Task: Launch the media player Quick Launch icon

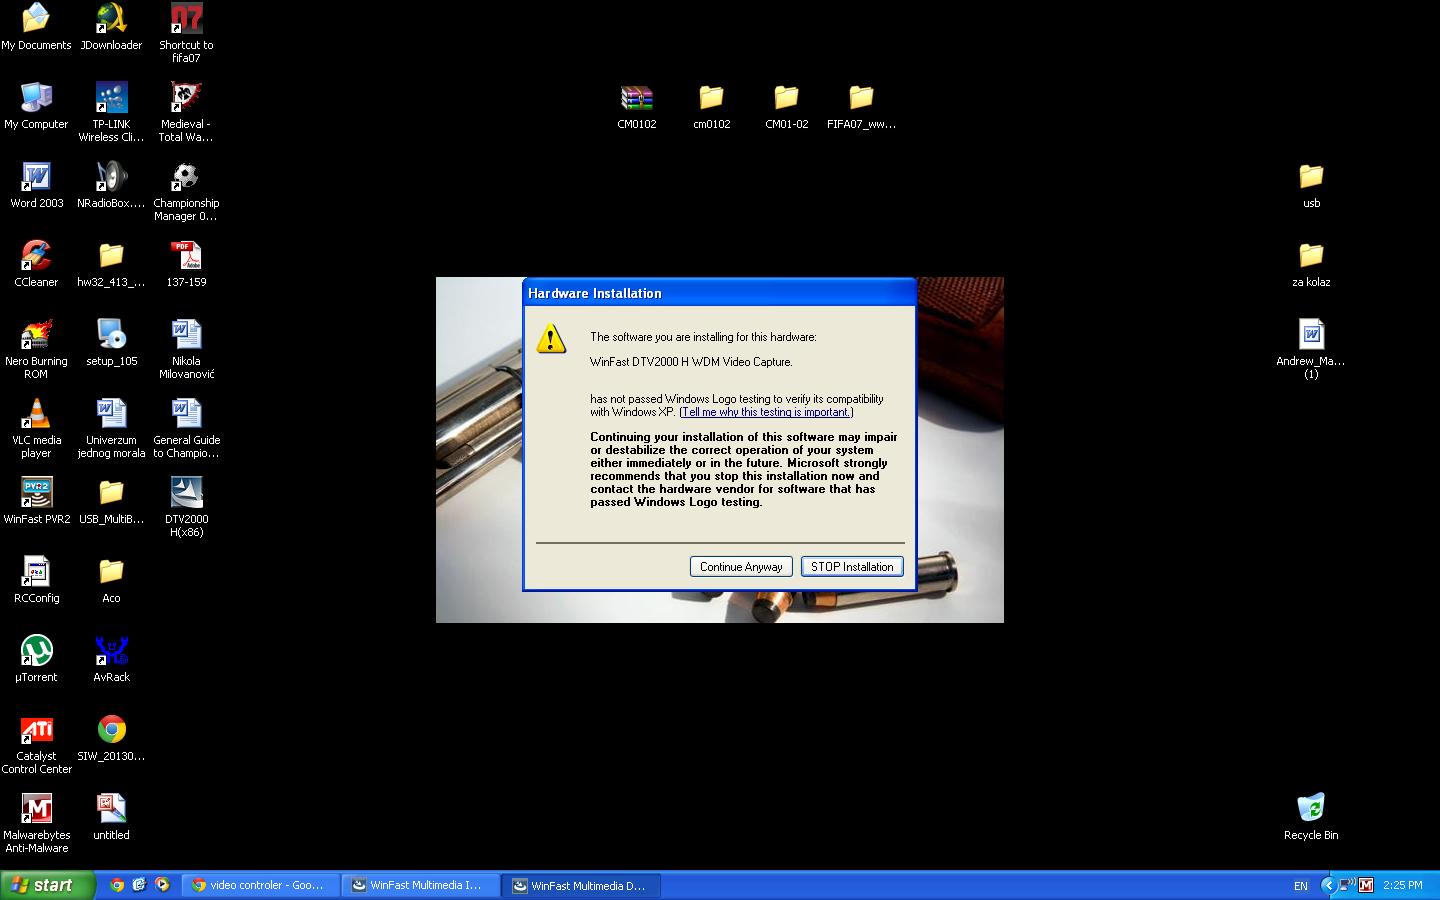Action: coord(162,885)
